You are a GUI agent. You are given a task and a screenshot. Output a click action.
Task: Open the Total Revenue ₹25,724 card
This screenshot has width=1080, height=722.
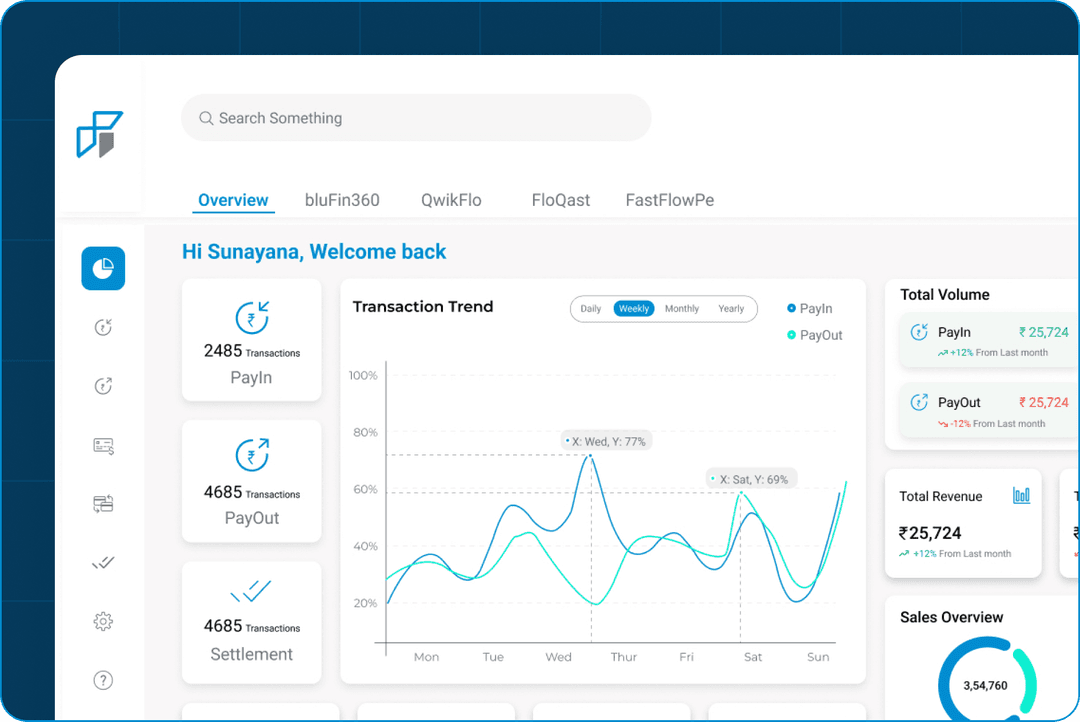[x=964, y=524]
